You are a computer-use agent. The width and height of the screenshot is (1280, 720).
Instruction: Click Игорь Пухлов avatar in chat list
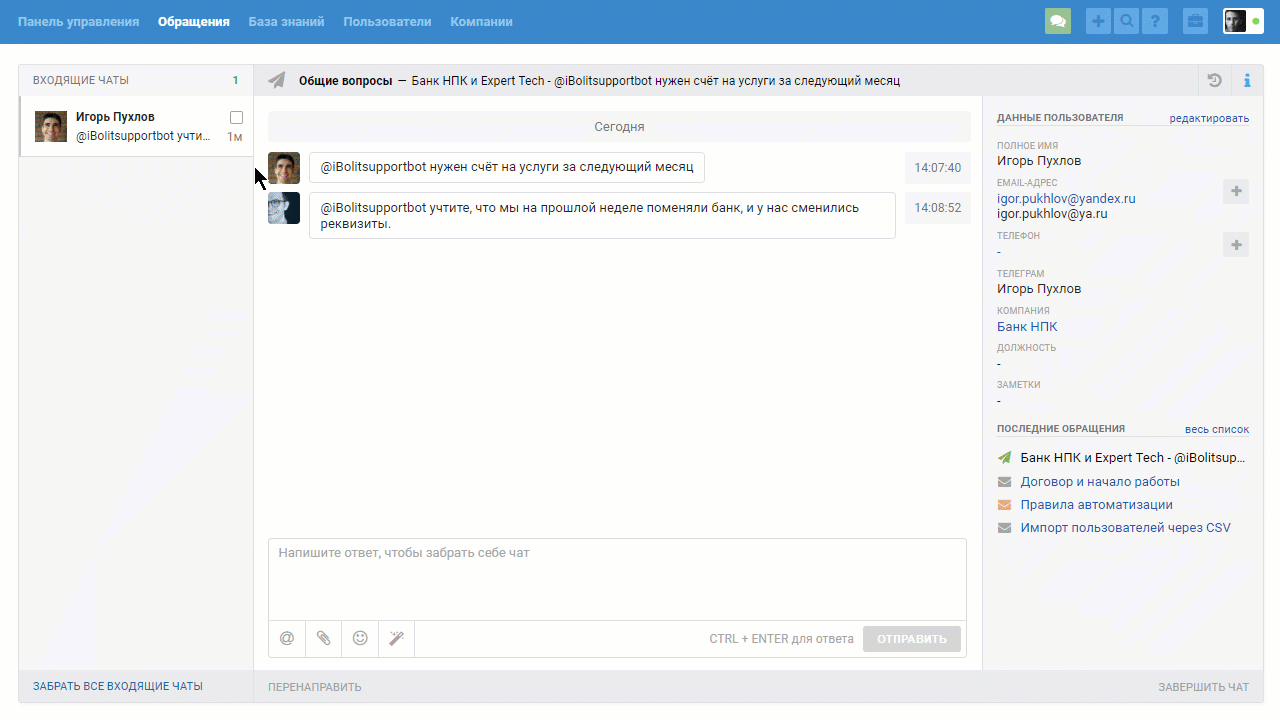(51, 127)
